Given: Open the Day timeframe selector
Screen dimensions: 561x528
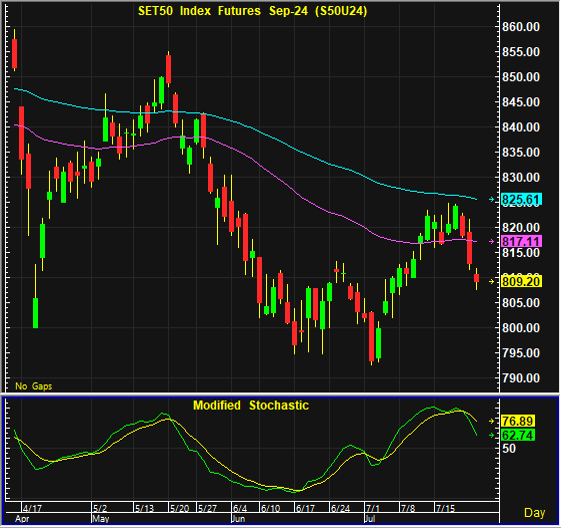Looking at the screenshot, I should [534, 513].
